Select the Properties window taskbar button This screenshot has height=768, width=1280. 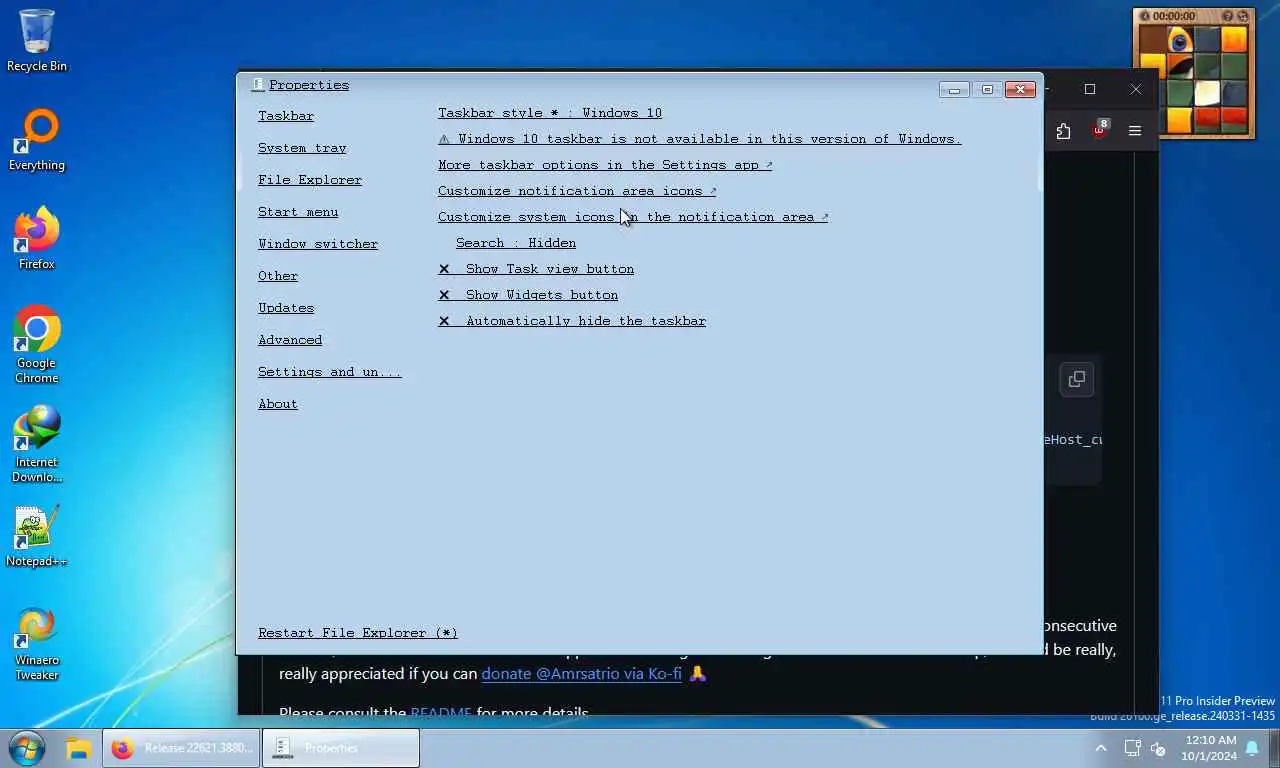point(341,748)
